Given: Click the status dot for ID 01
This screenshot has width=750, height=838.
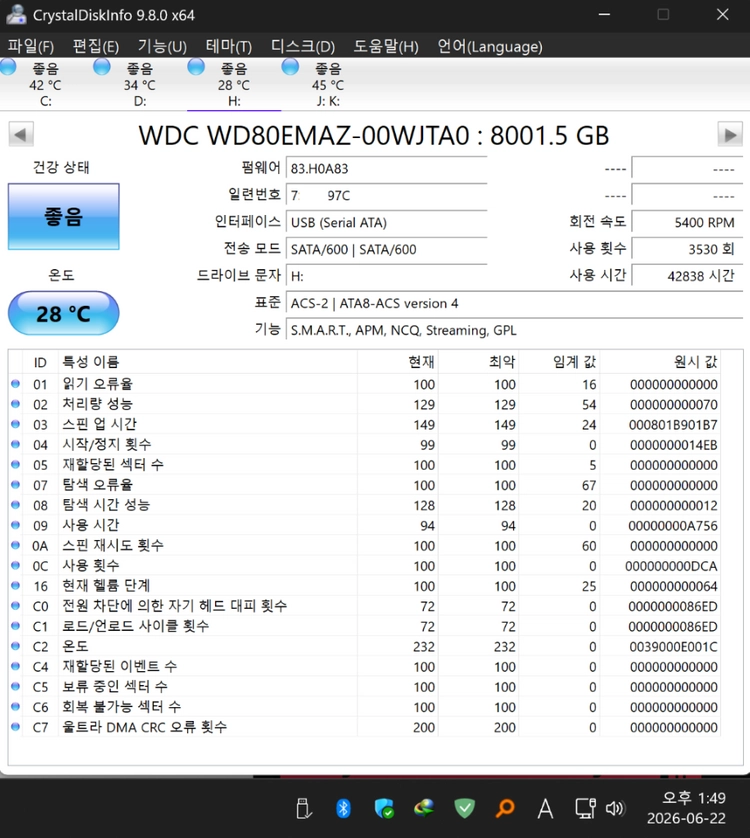Looking at the screenshot, I should 16,384.
